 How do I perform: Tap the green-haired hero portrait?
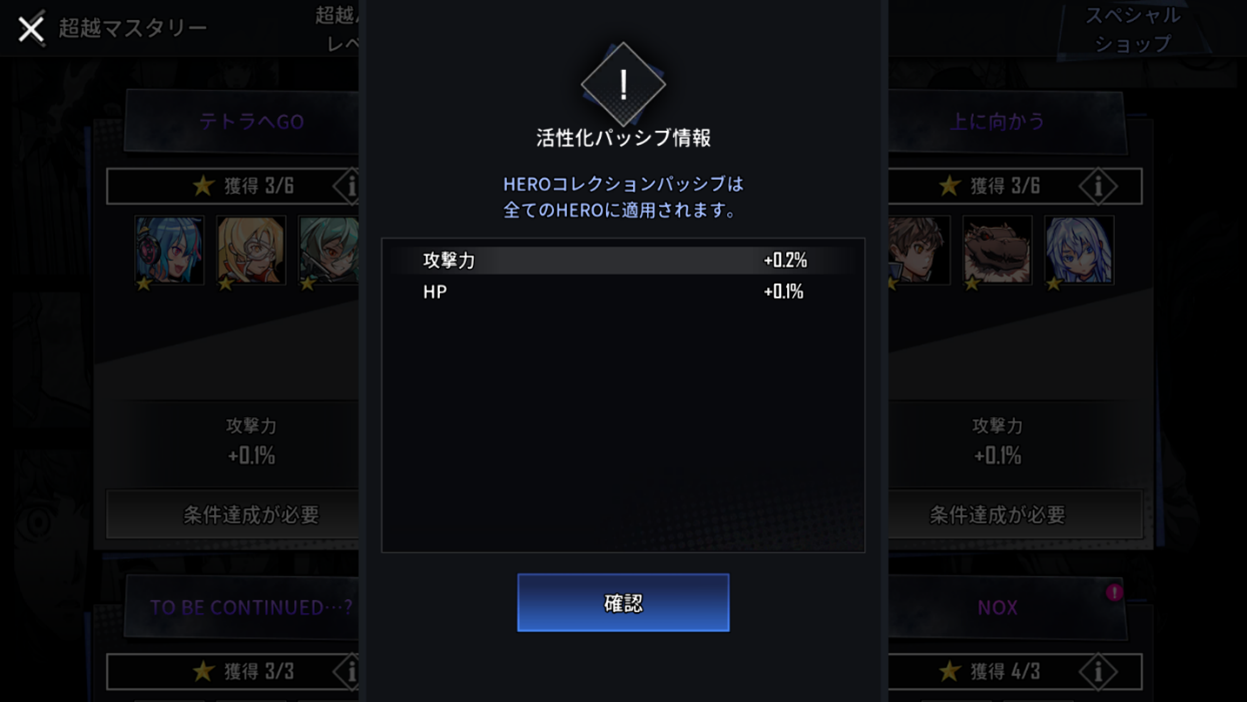click(x=329, y=250)
